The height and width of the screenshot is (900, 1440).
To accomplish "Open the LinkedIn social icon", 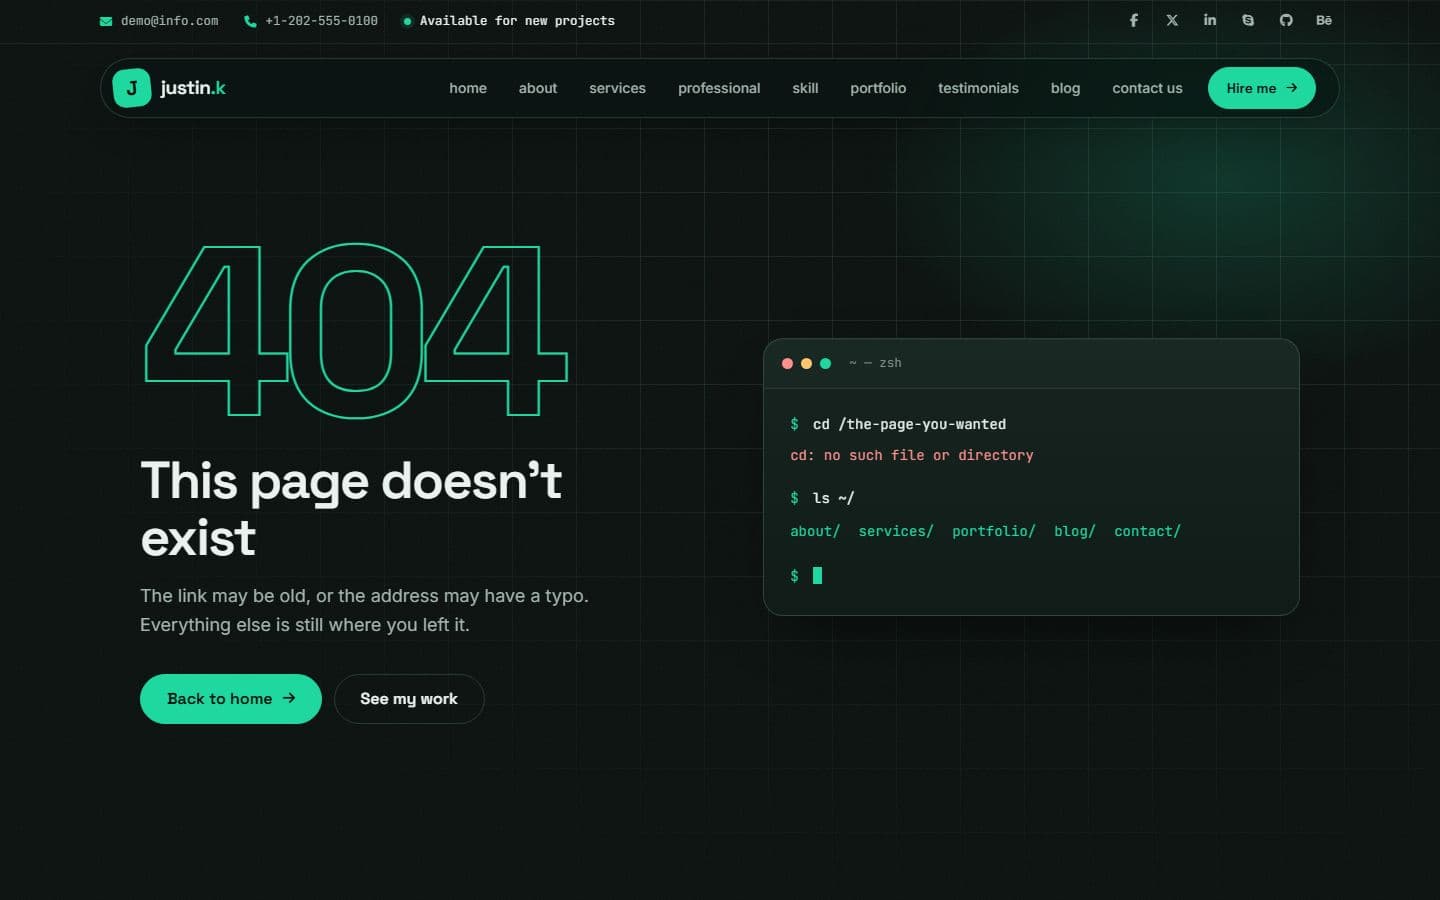I will 1210,20.
